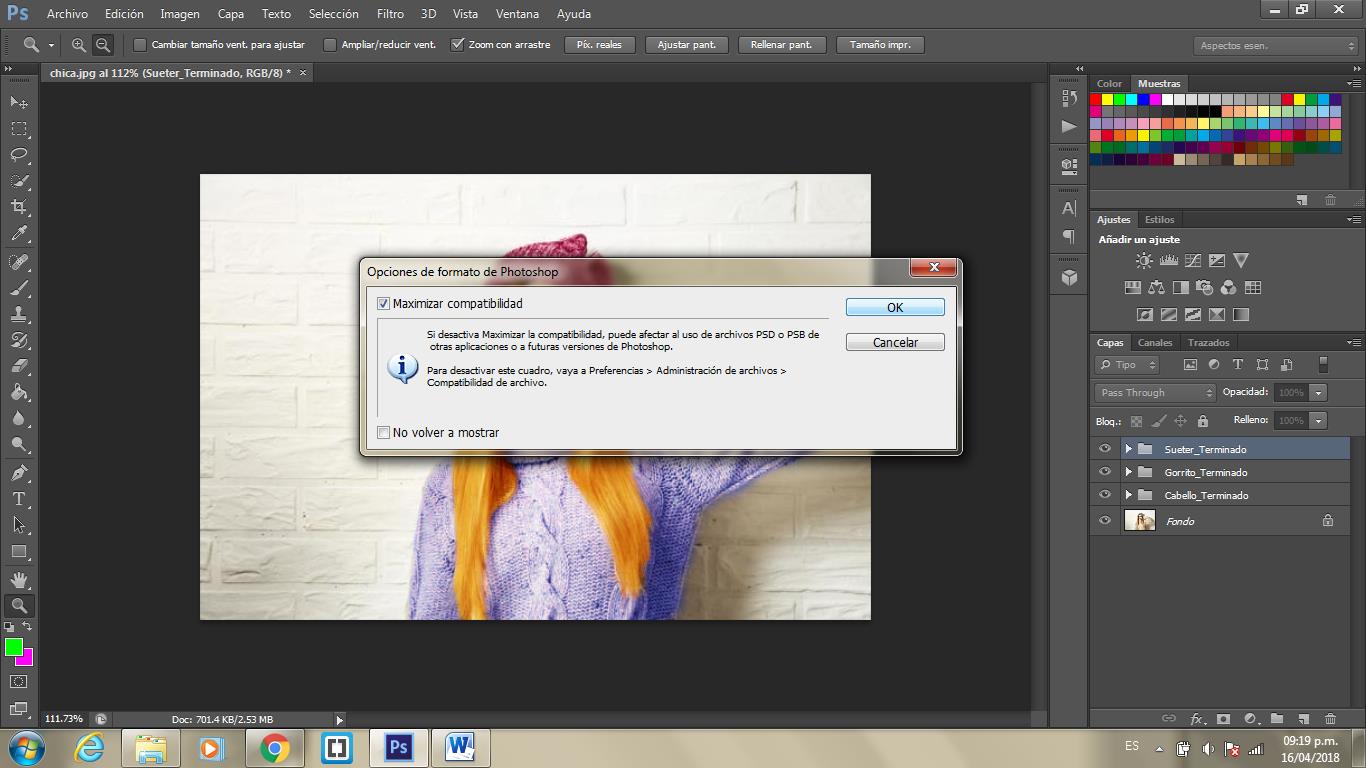Expand the Sueter_Terminado layer group
This screenshot has width=1366, height=768.
pyautogui.click(x=1128, y=449)
